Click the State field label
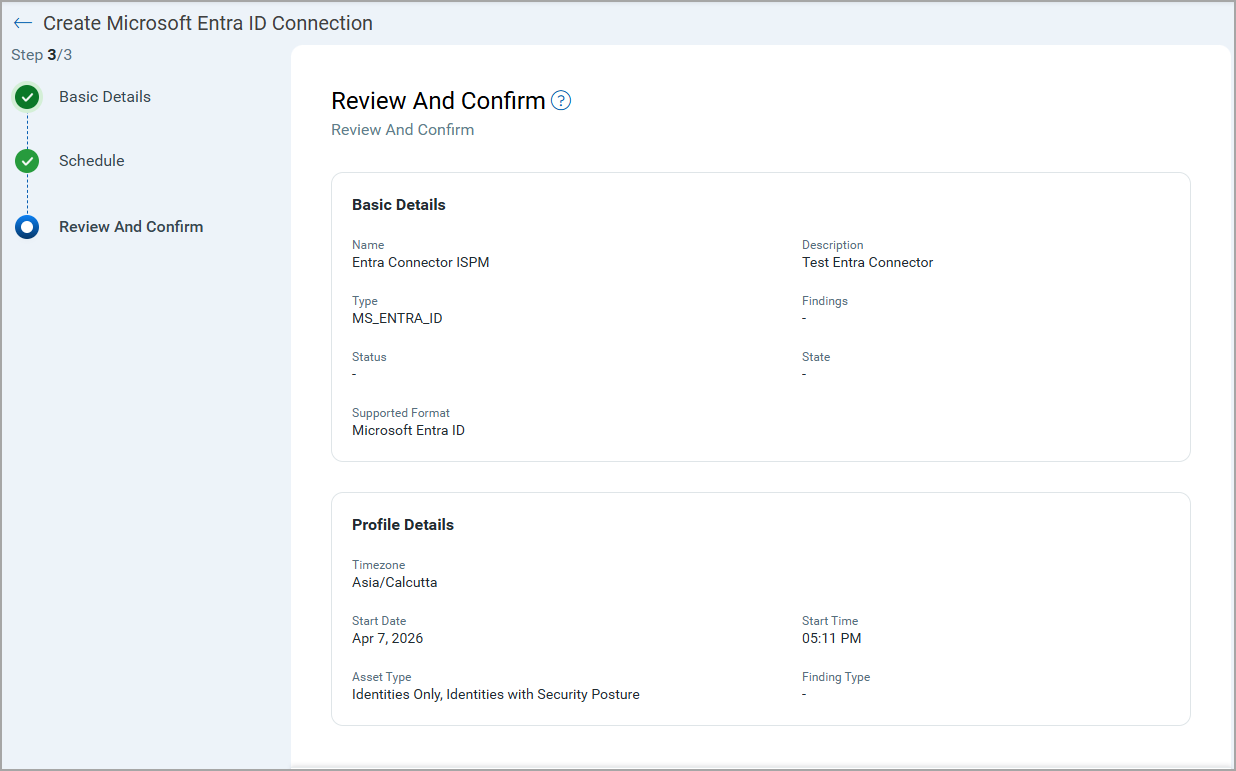Viewport: 1236px width, 771px height. click(816, 357)
